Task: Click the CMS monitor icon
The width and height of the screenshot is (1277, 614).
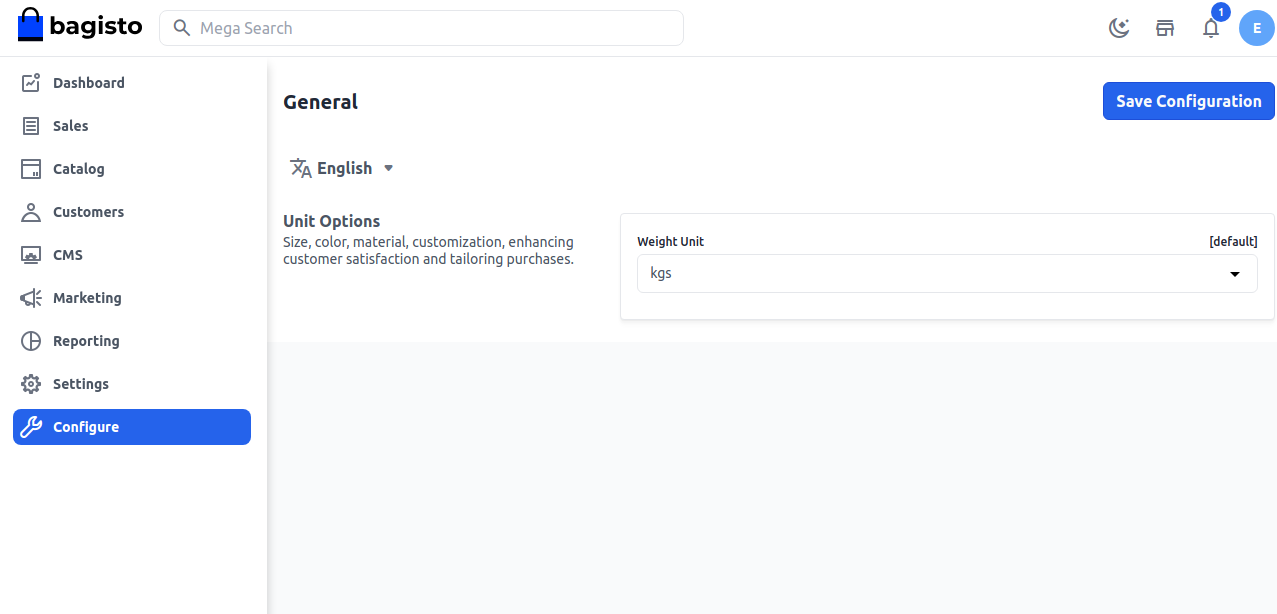Action: (x=31, y=255)
